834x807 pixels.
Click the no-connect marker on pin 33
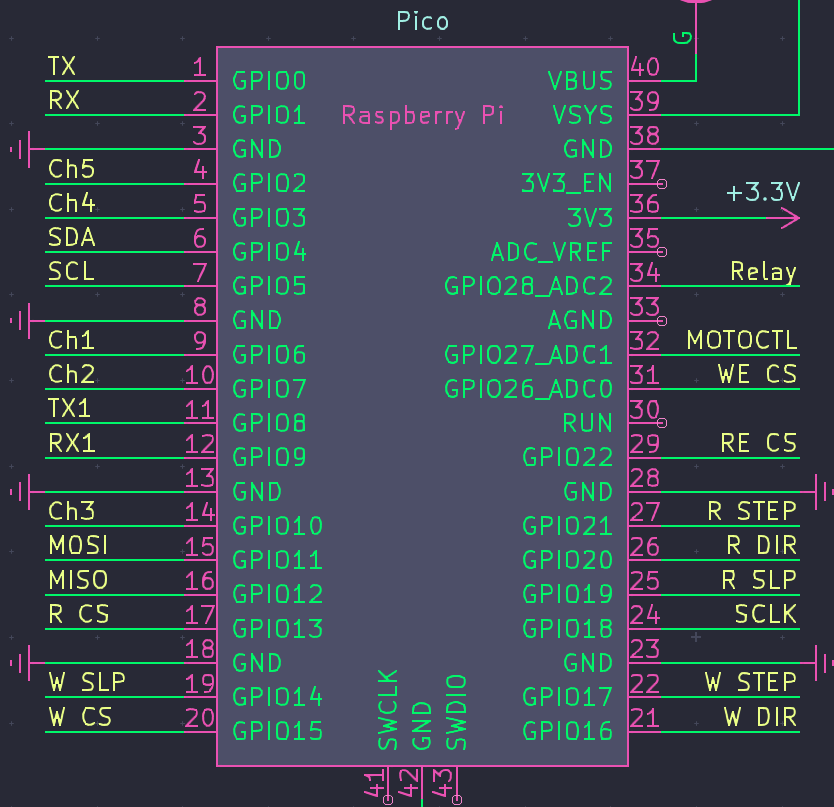[662, 320]
